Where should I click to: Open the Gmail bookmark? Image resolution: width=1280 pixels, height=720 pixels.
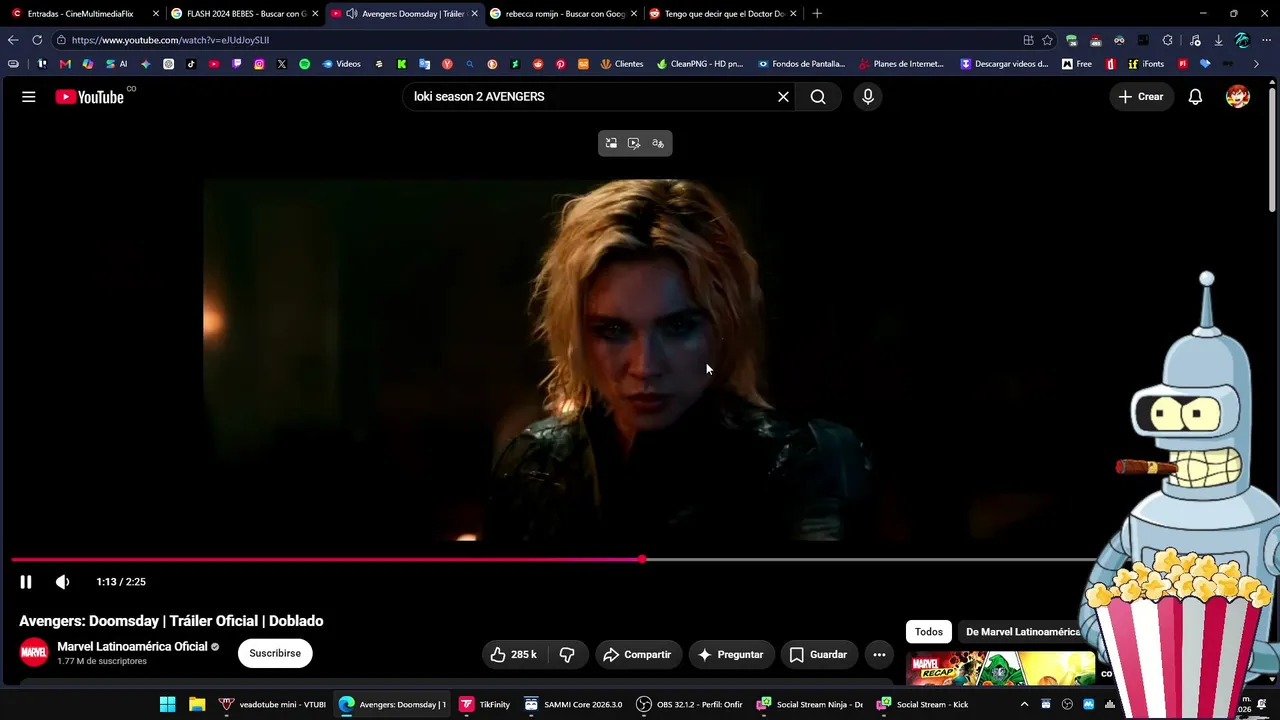pyautogui.click(x=65, y=64)
